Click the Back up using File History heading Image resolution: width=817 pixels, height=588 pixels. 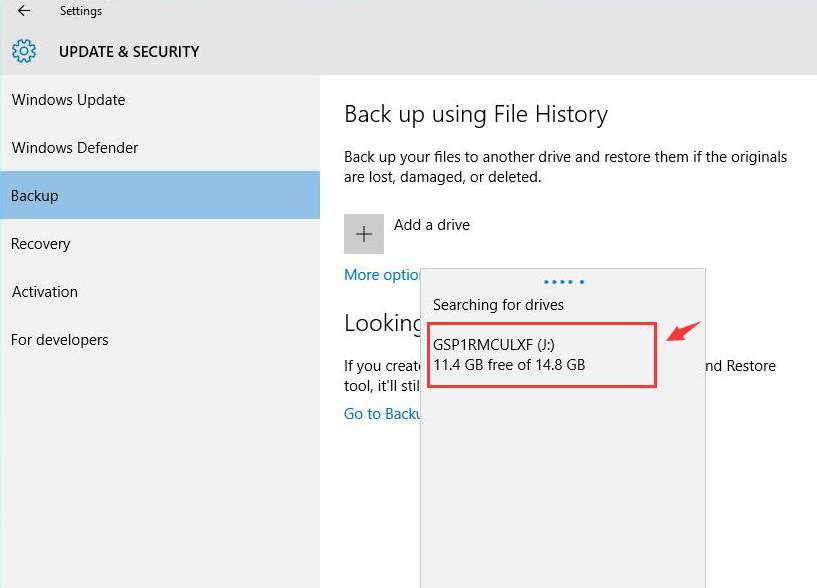tap(476, 115)
